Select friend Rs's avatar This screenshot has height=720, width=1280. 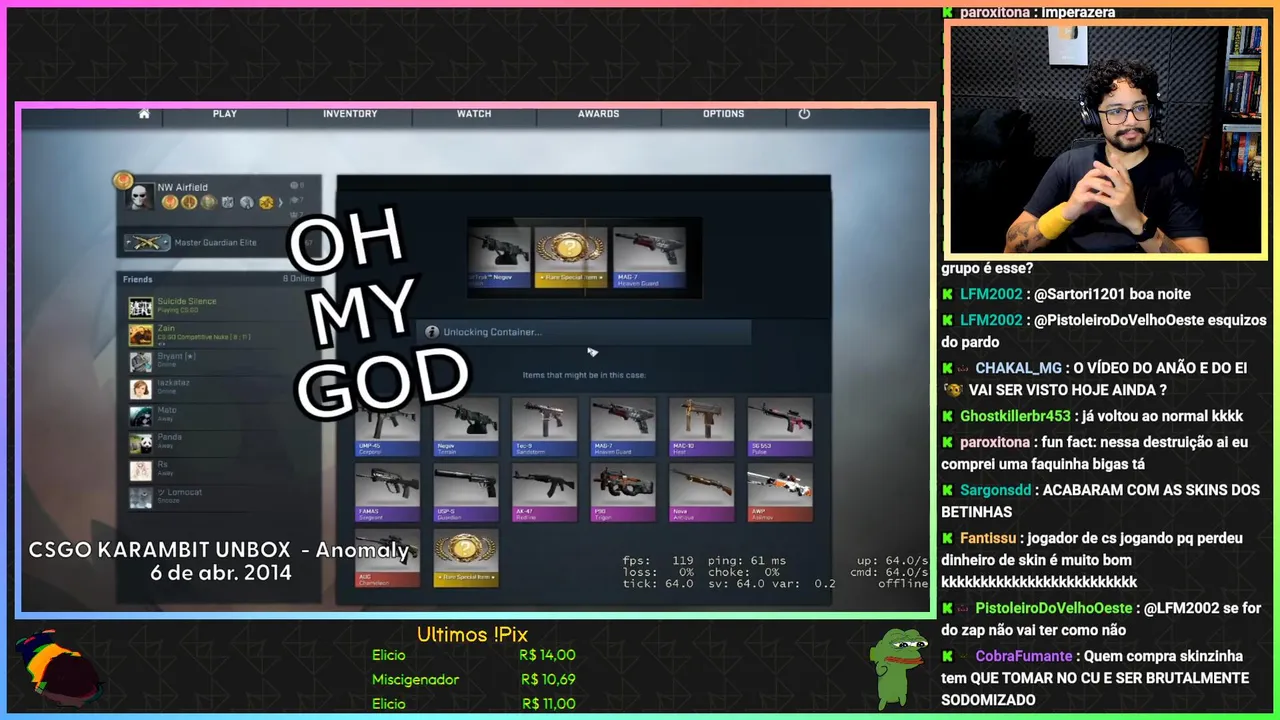[141, 470]
